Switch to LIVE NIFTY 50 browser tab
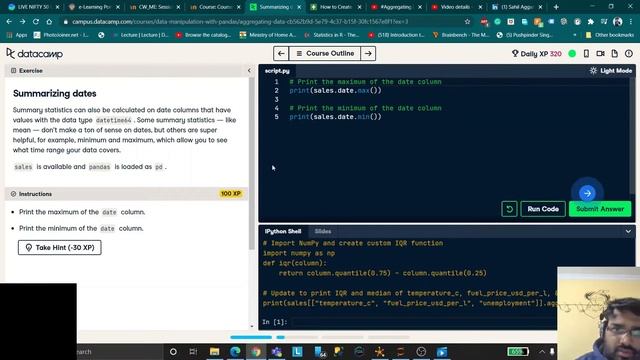The image size is (640, 360). tap(33, 7)
